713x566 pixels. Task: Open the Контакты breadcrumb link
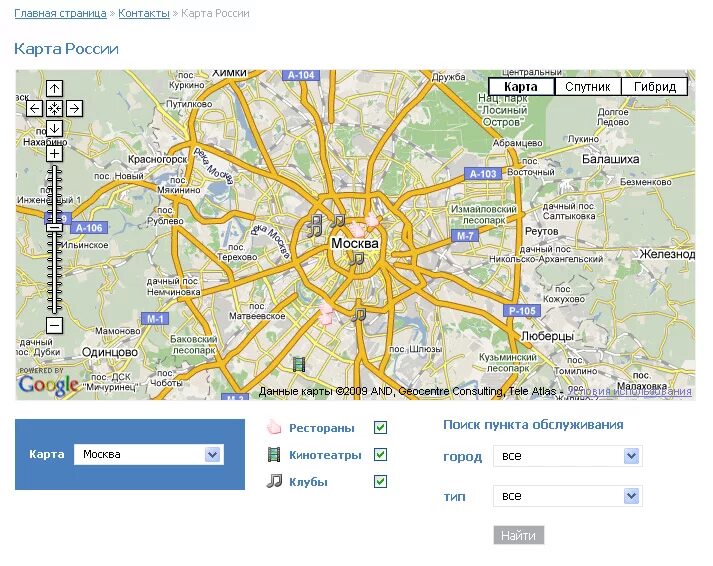(144, 14)
